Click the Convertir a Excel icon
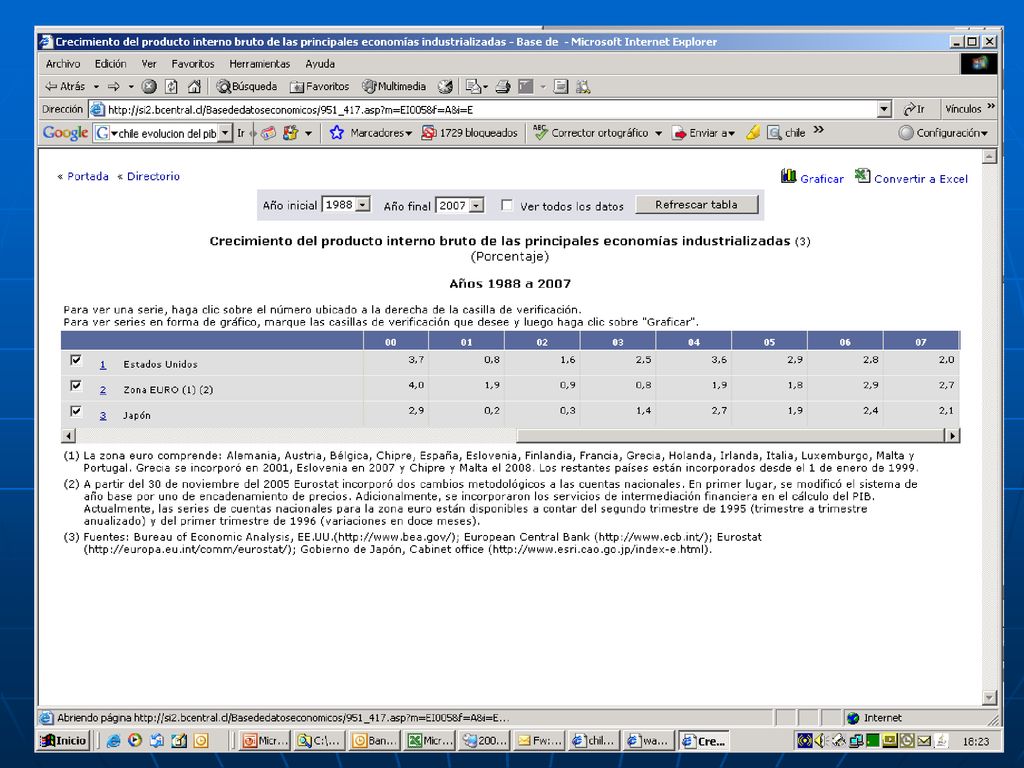This screenshot has height=768, width=1024. coord(863,176)
